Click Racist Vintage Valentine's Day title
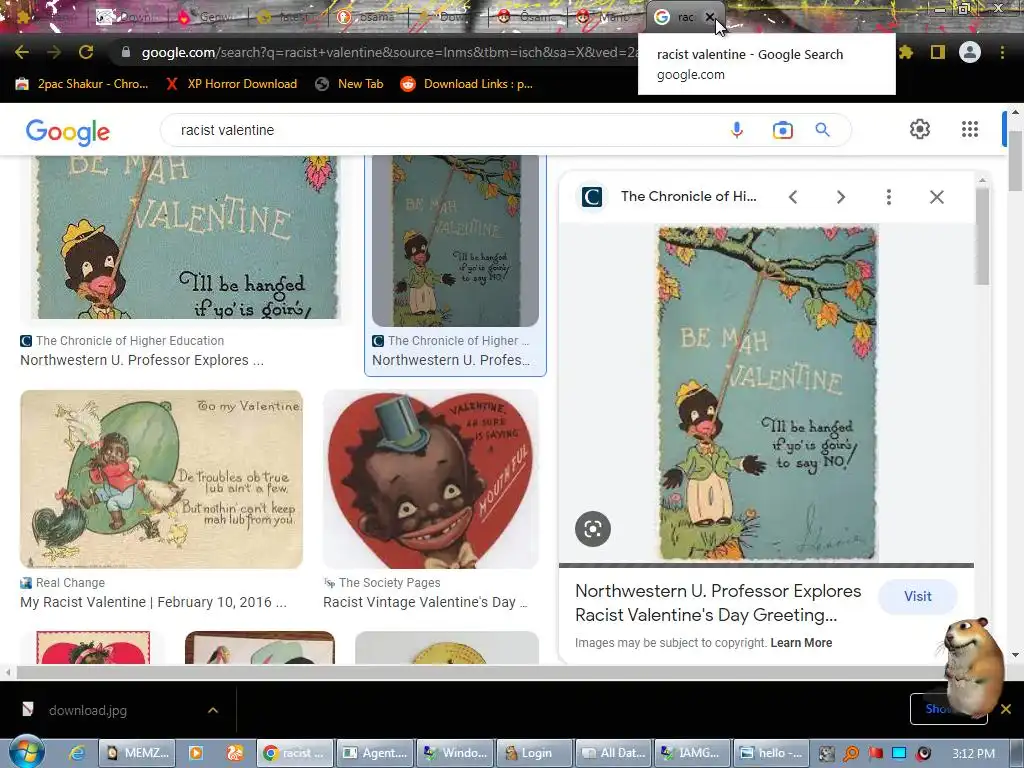The height and width of the screenshot is (768, 1024). tap(425, 602)
